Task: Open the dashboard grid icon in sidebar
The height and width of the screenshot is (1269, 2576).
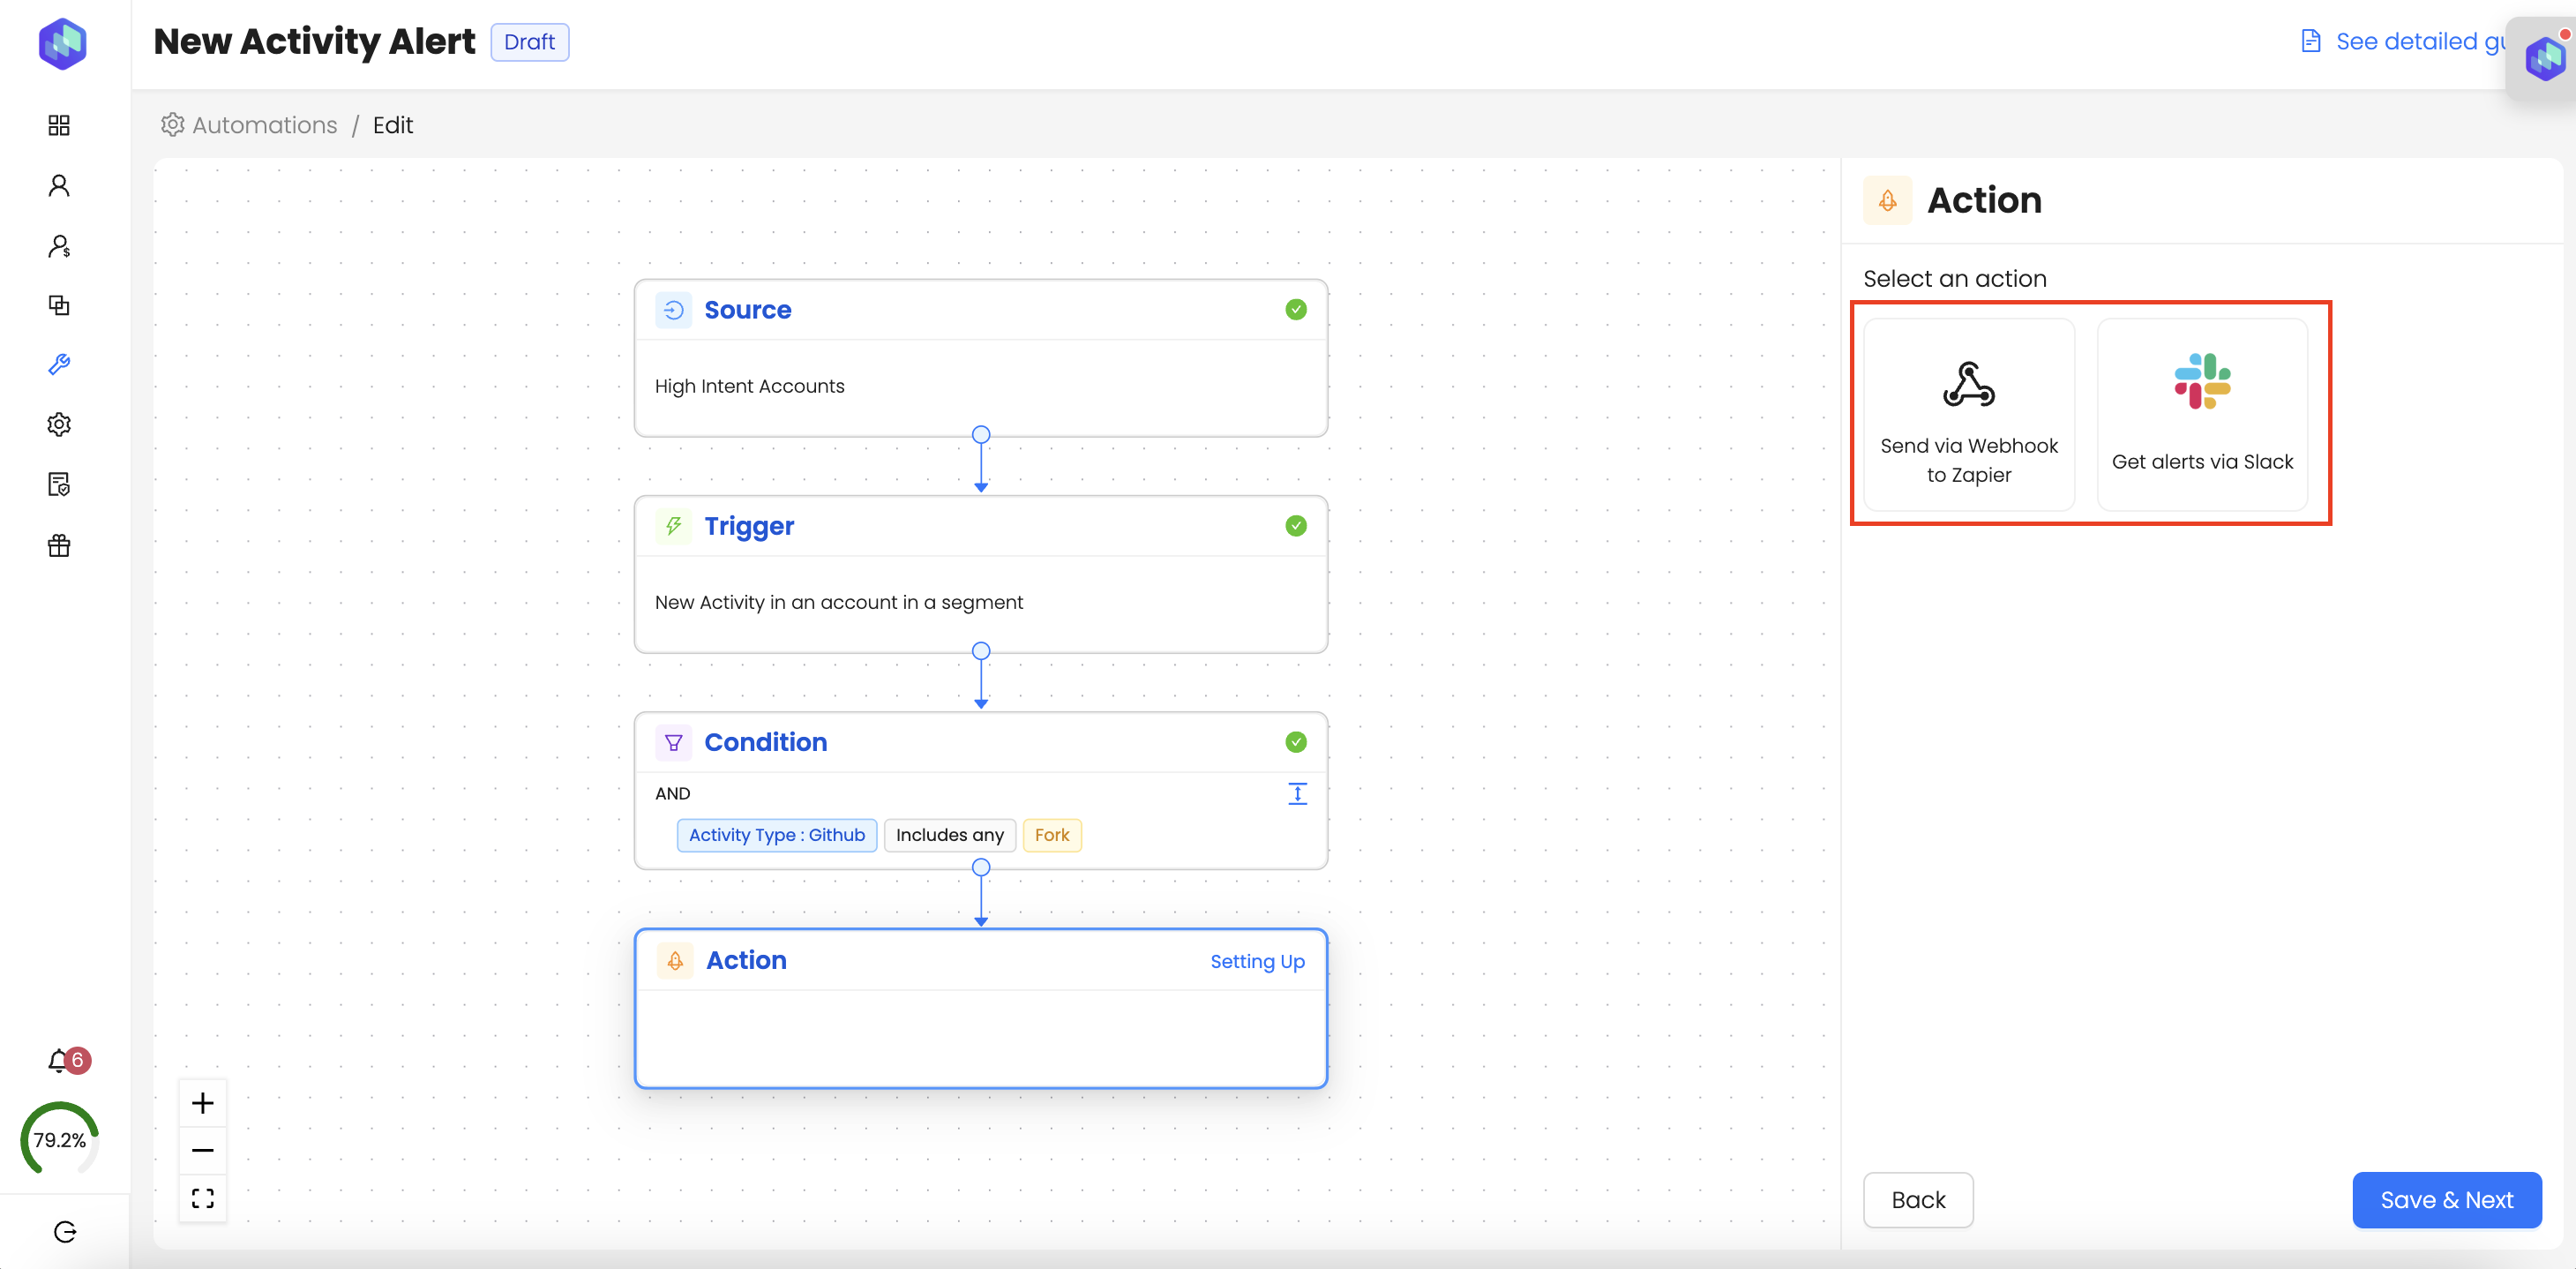Action: coord(59,125)
